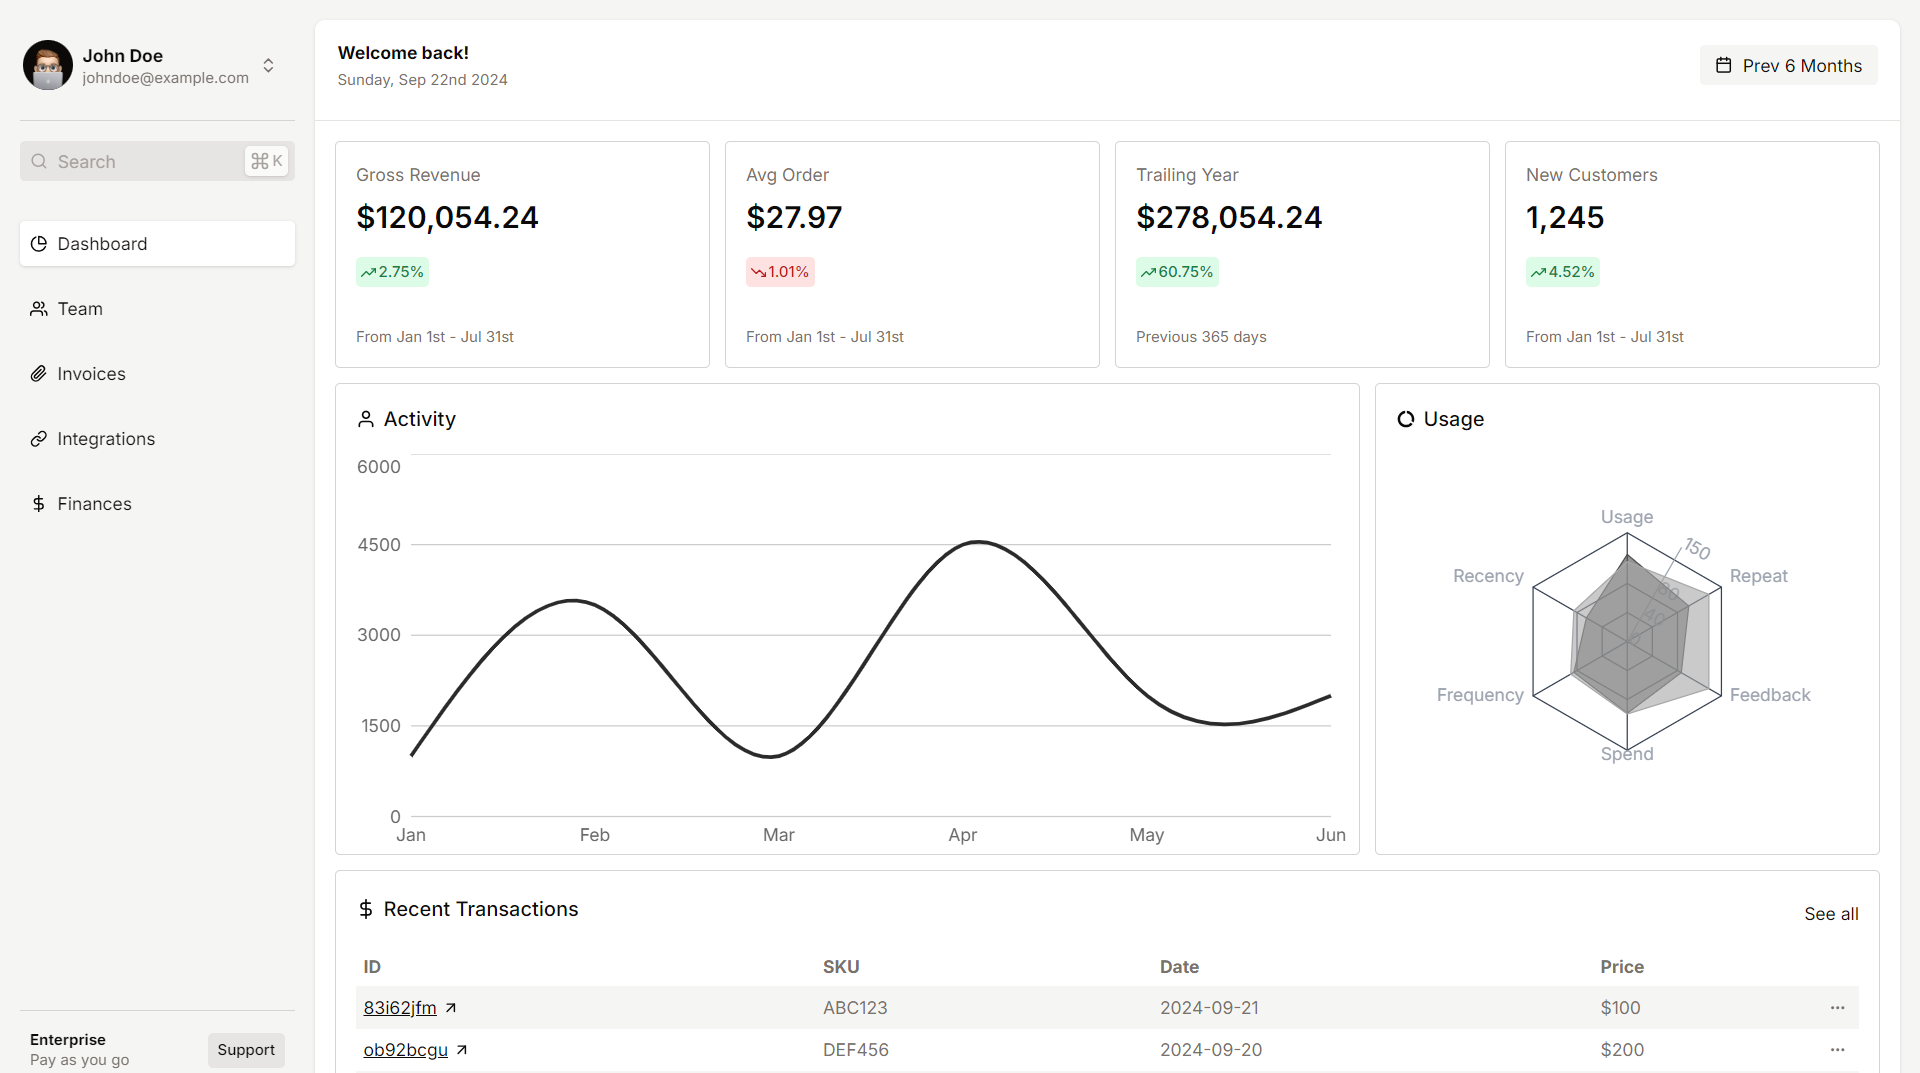Open the Integrations menu item

pos(157,439)
